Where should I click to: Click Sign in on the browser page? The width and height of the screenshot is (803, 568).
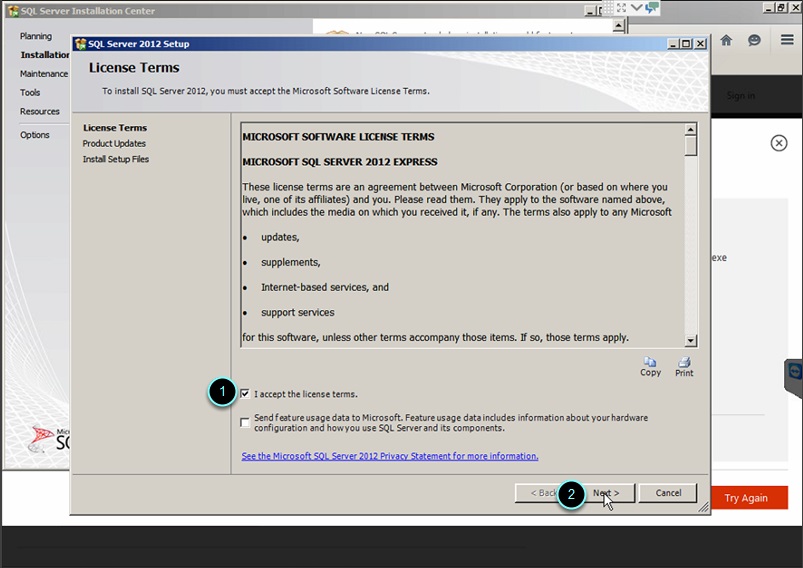click(741, 96)
